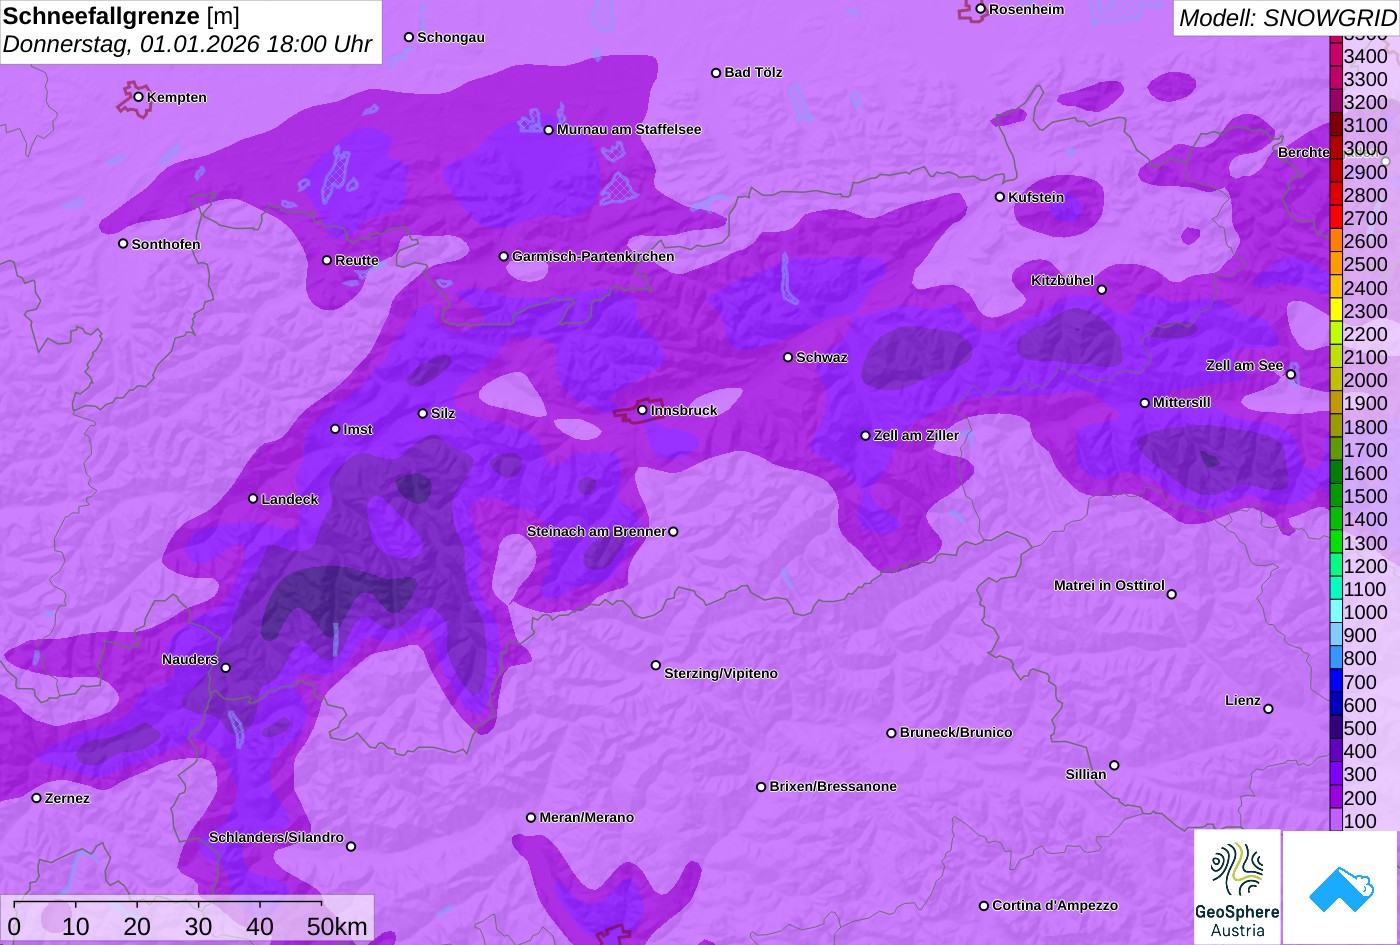Click the Matrei in Osttirol marker dot
The height and width of the screenshot is (945, 1400).
point(1172,594)
